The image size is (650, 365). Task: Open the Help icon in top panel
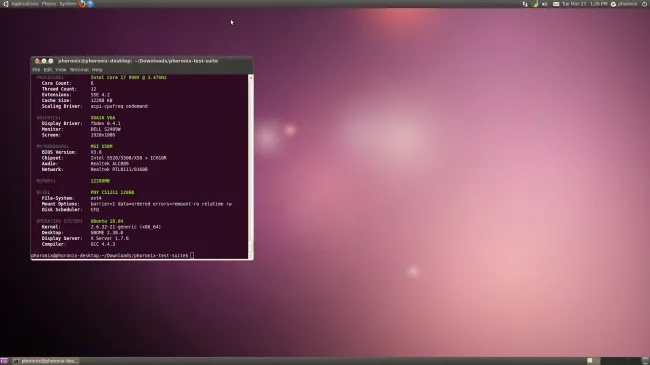click(x=90, y=4)
